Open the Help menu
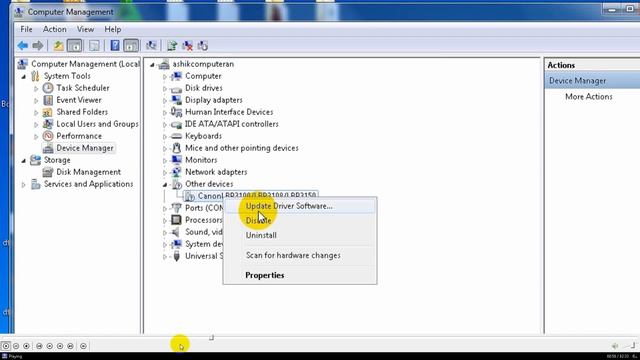Image resolution: width=640 pixels, height=360 pixels. [113, 29]
